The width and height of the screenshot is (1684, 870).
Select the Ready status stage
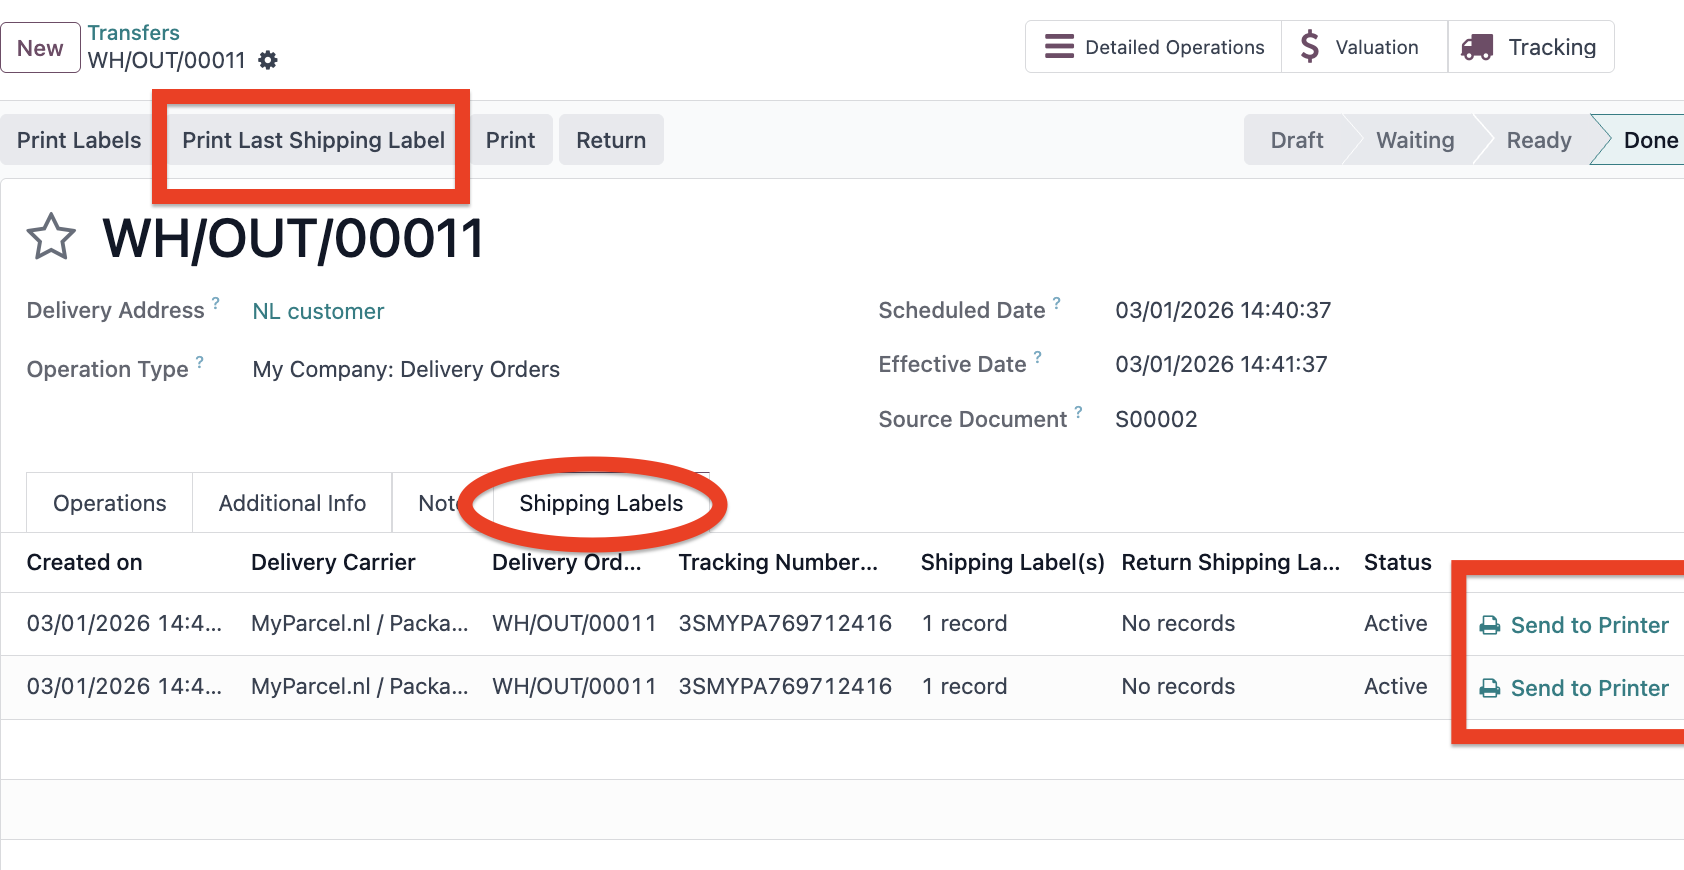(x=1538, y=140)
